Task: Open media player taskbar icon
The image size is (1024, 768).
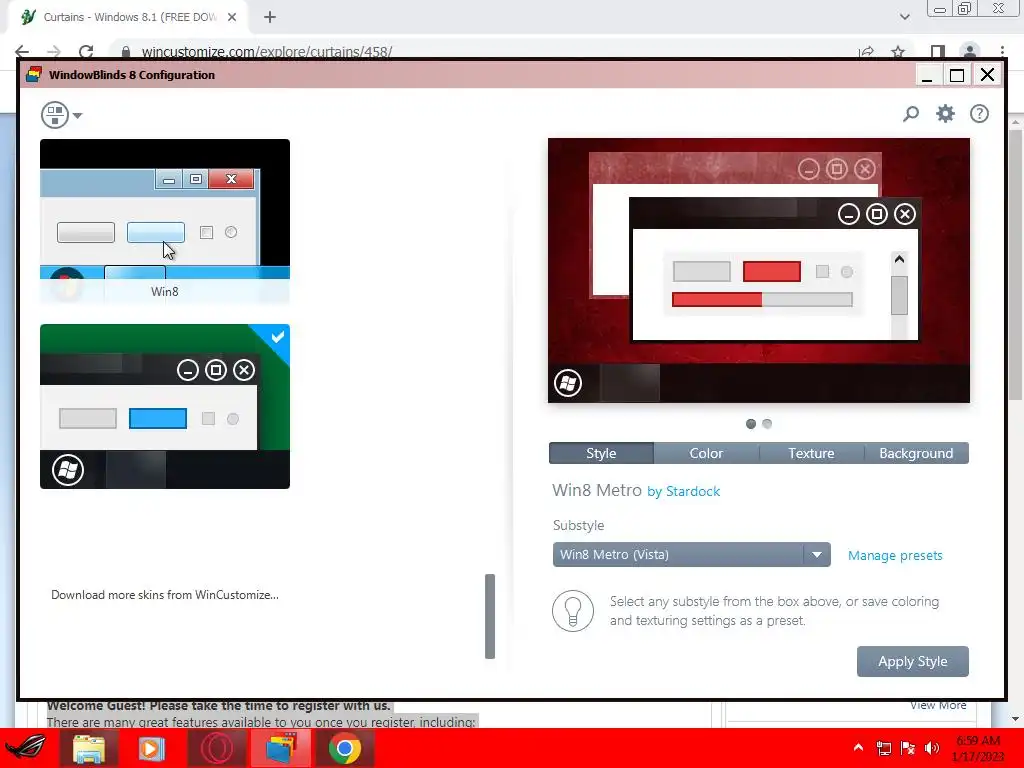Action: (x=152, y=748)
